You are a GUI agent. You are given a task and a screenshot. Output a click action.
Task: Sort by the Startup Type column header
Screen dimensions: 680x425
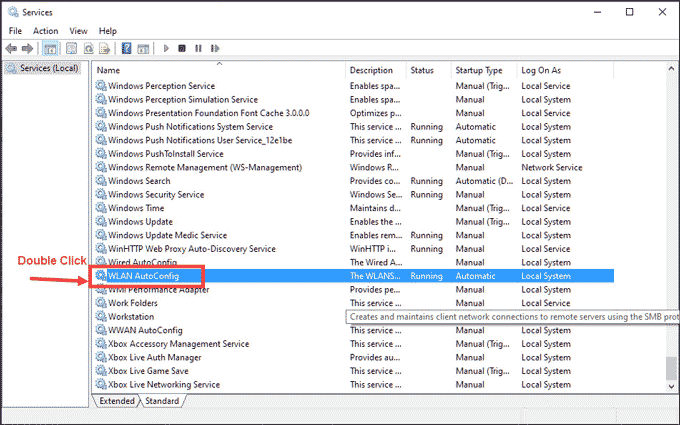(484, 70)
